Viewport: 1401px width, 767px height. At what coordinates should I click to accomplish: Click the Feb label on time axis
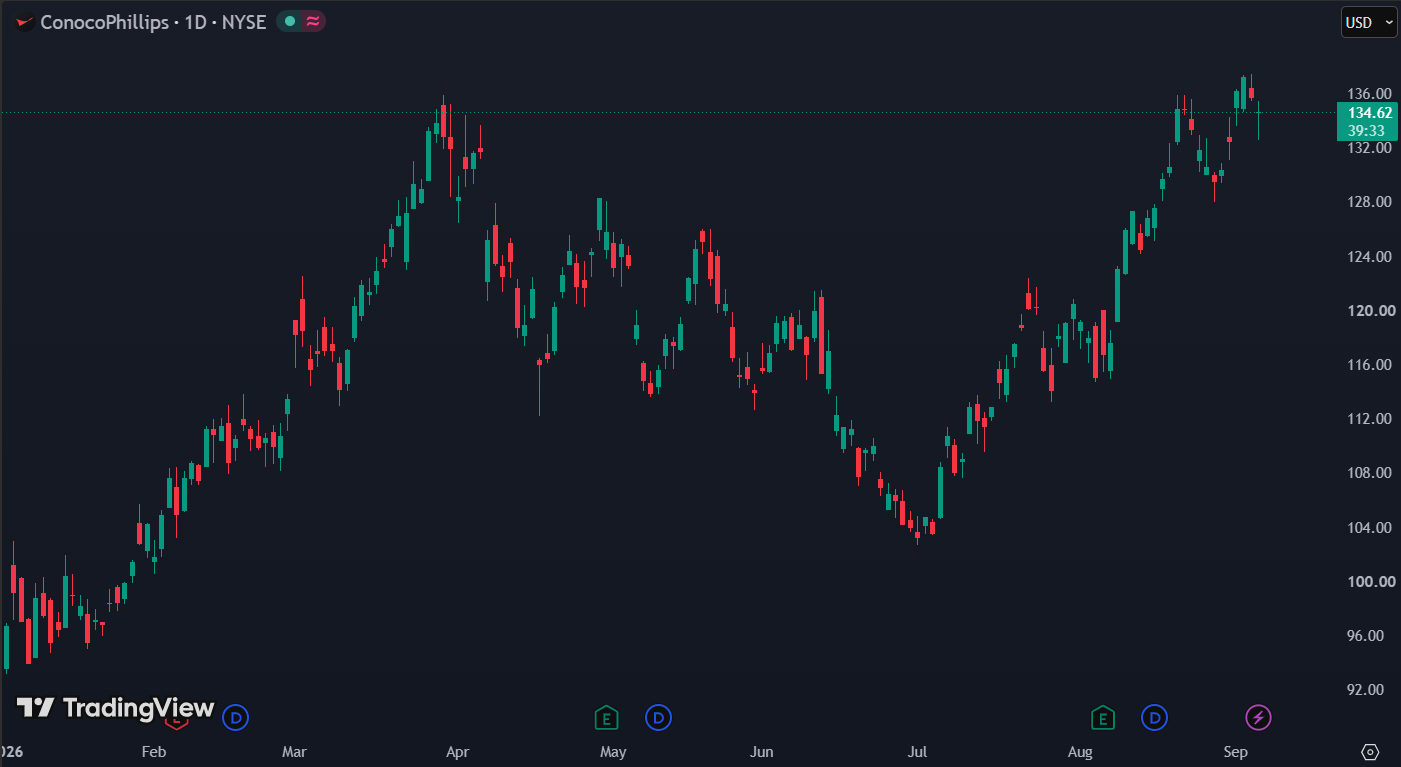(153, 751)
